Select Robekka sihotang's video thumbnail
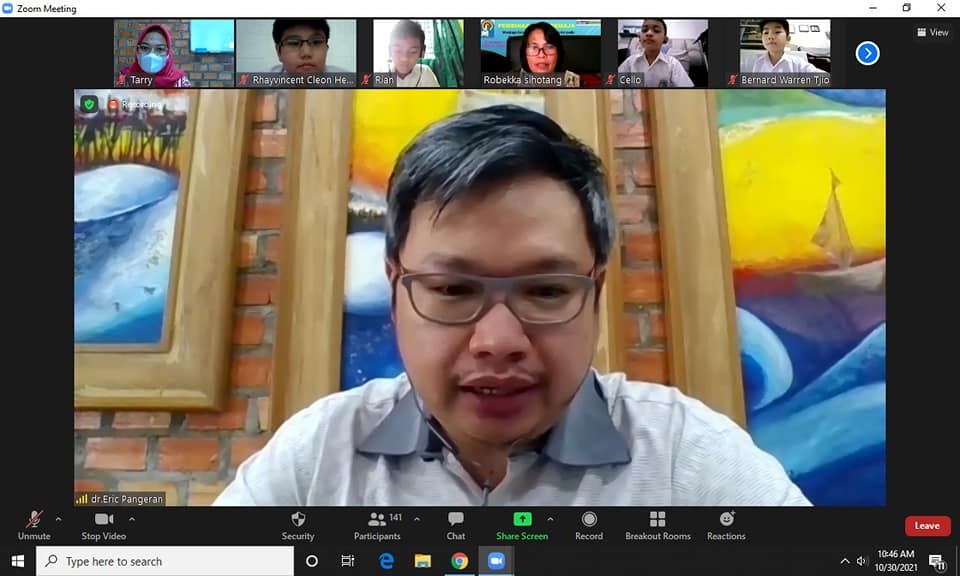 click(540, 53)
